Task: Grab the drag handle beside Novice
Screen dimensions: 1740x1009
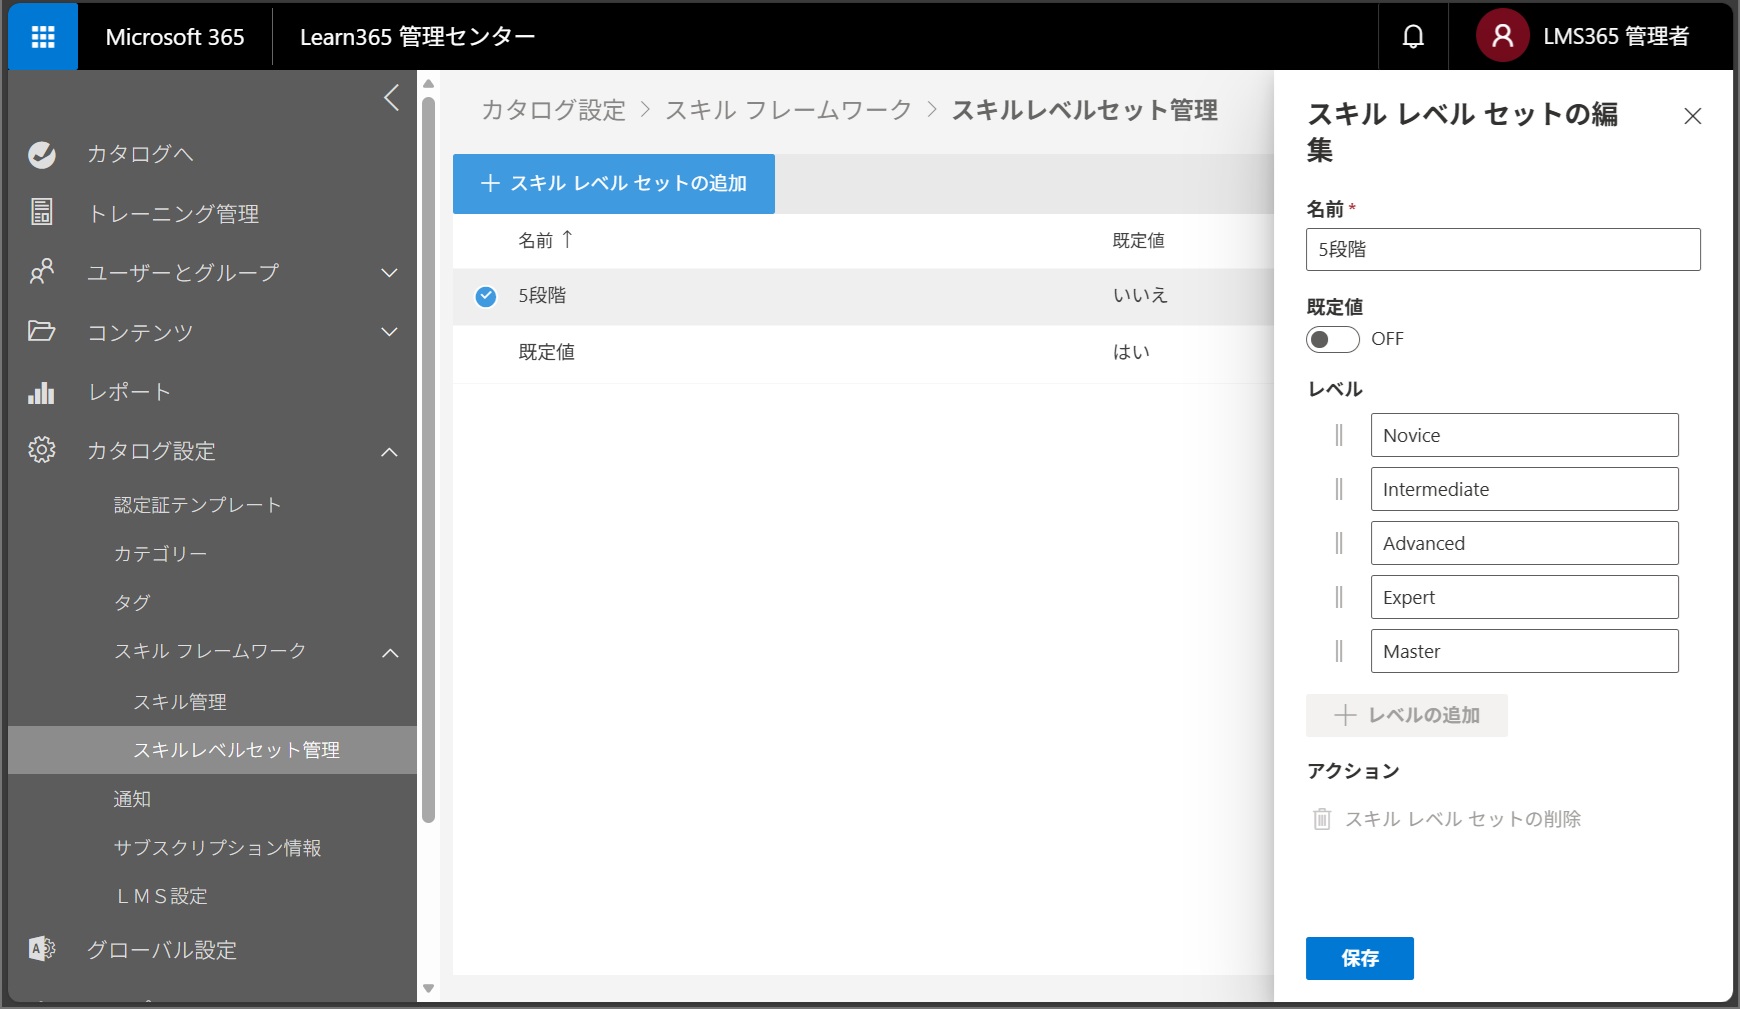Action: click(1339, 435)
